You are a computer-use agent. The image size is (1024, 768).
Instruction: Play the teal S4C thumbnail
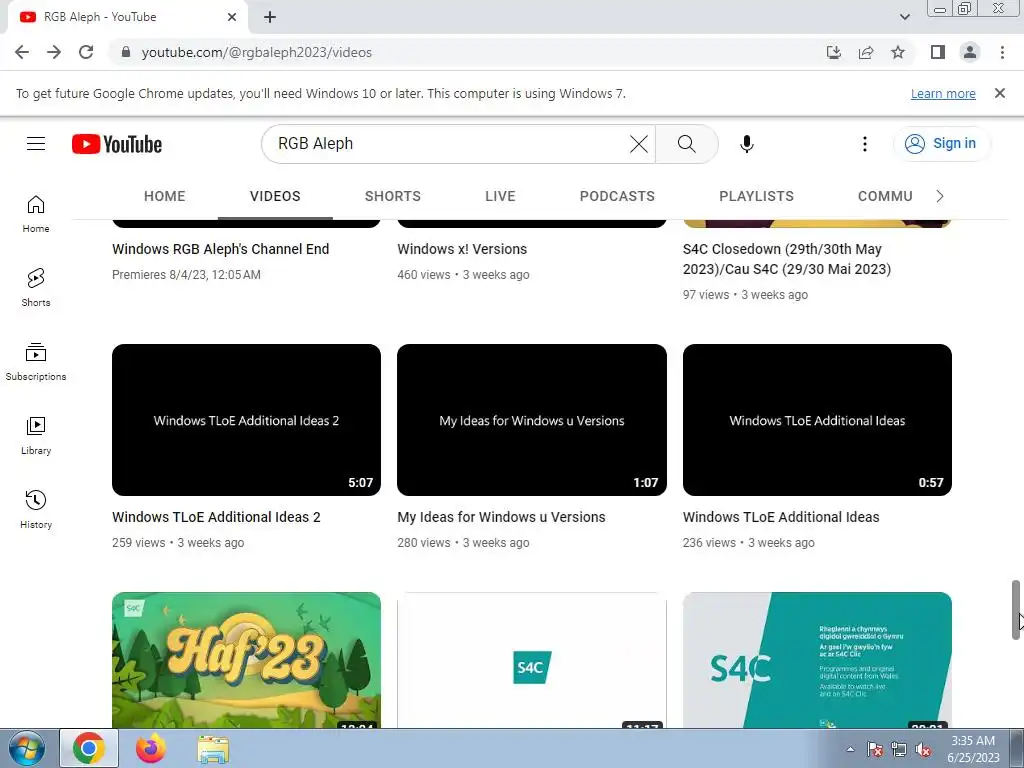tap(817, 660)
